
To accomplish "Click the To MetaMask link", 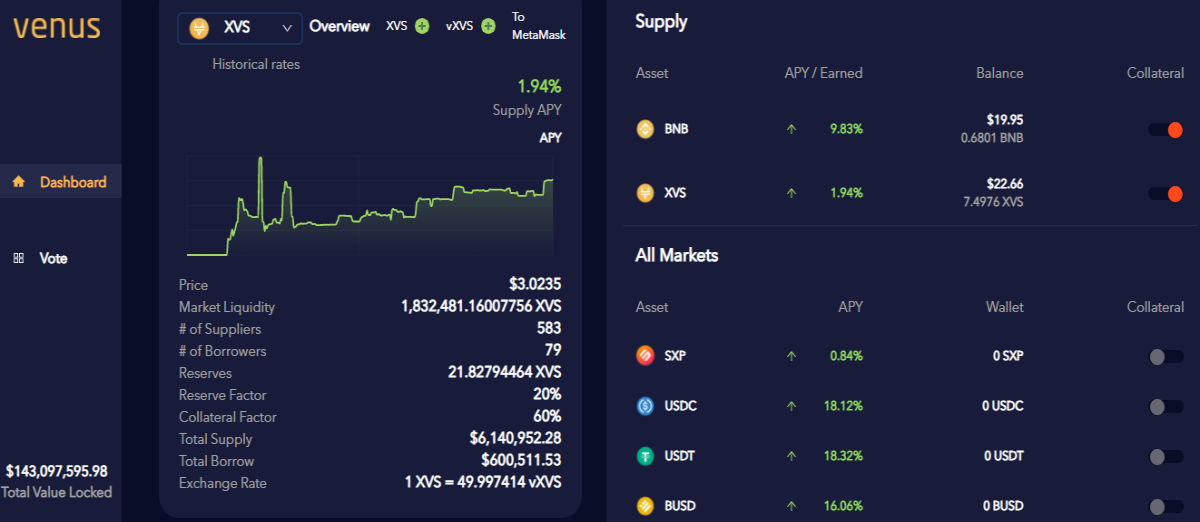I will 538,26.
